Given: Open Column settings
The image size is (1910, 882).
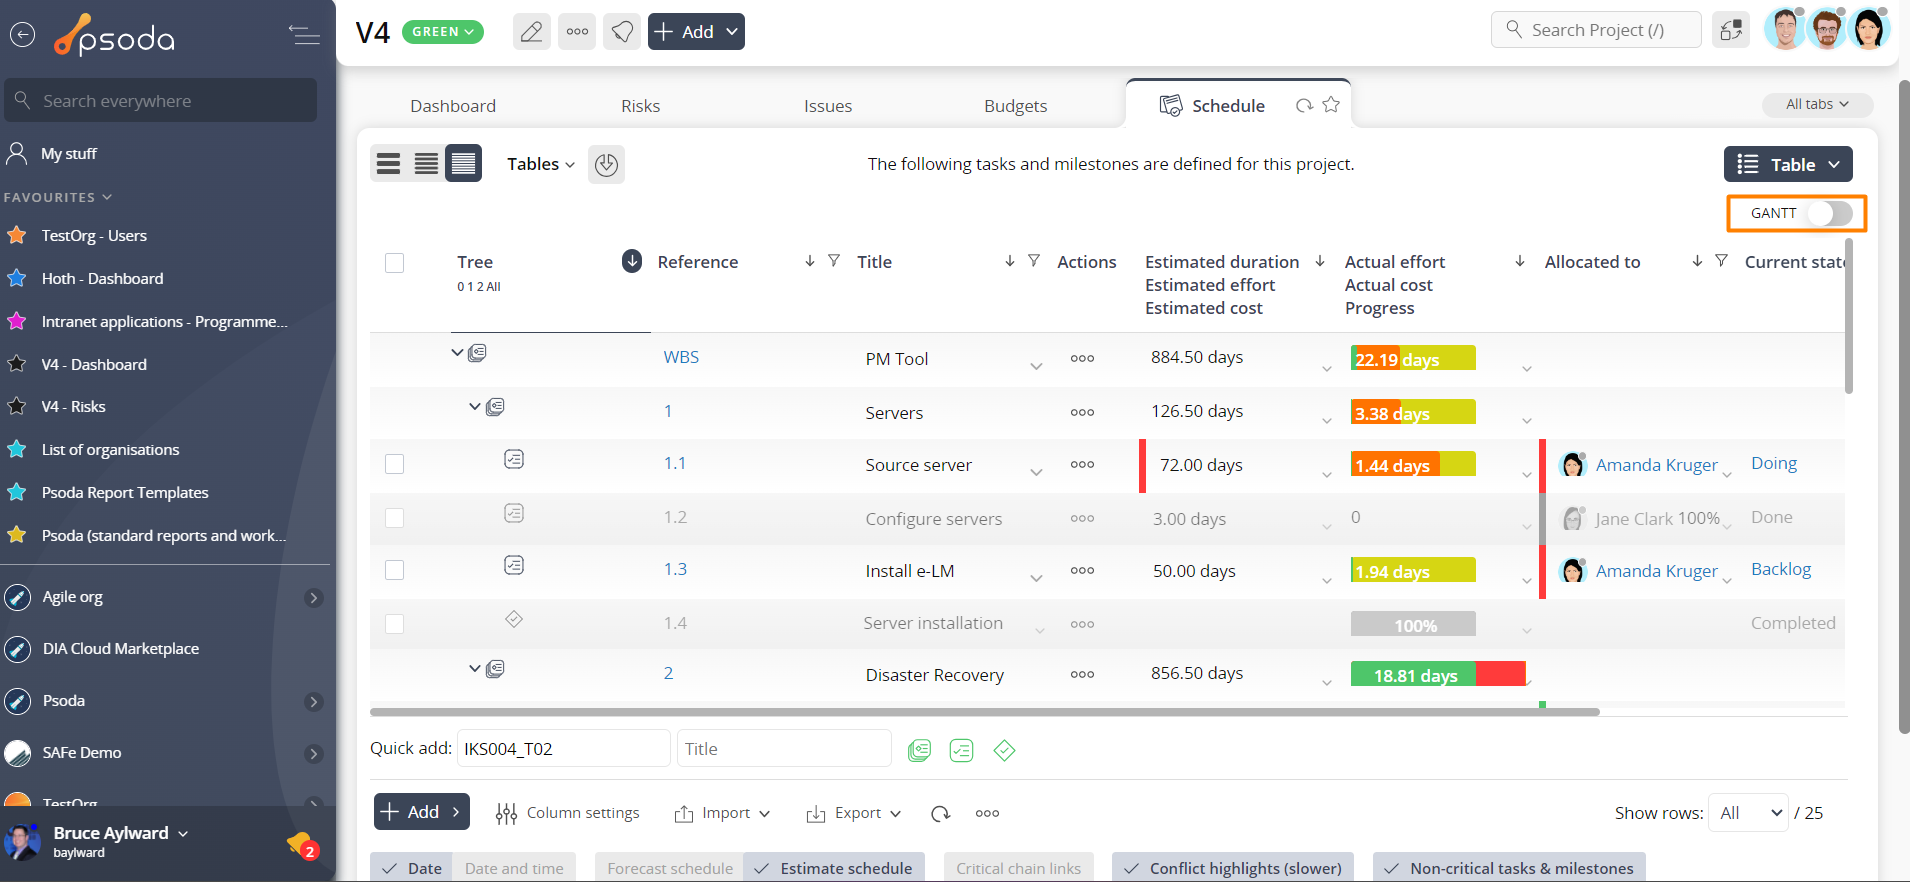Looking at the screenshot, I should (x=568, y=813).
